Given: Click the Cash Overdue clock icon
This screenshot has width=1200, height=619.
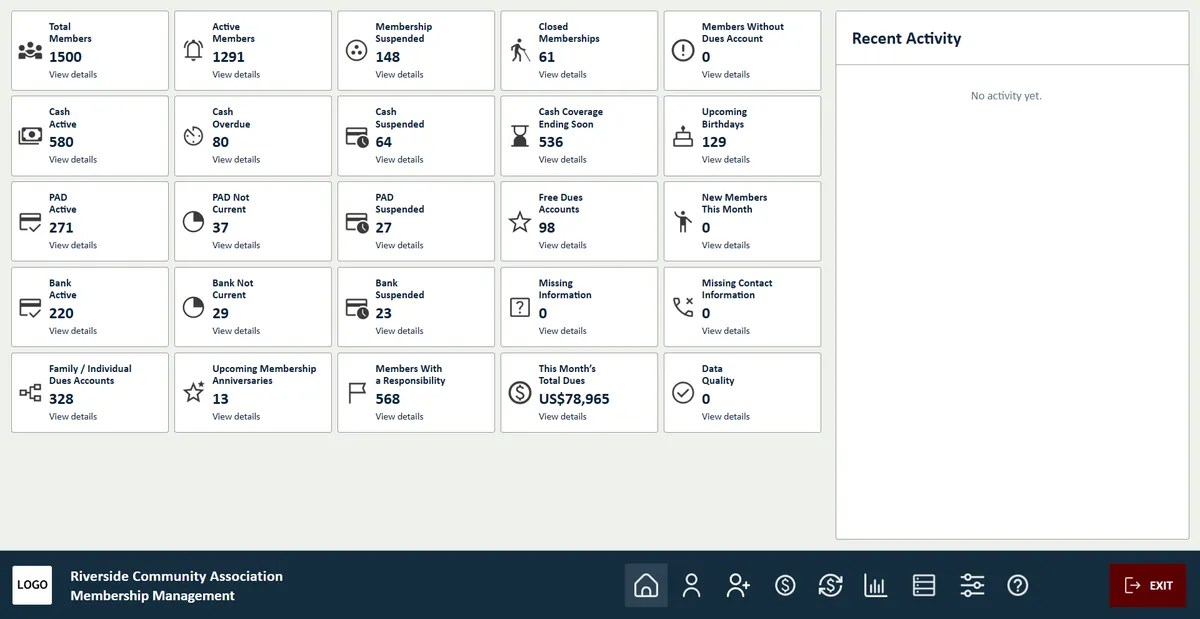Looking at the screenshot, I should click(193, 137).
